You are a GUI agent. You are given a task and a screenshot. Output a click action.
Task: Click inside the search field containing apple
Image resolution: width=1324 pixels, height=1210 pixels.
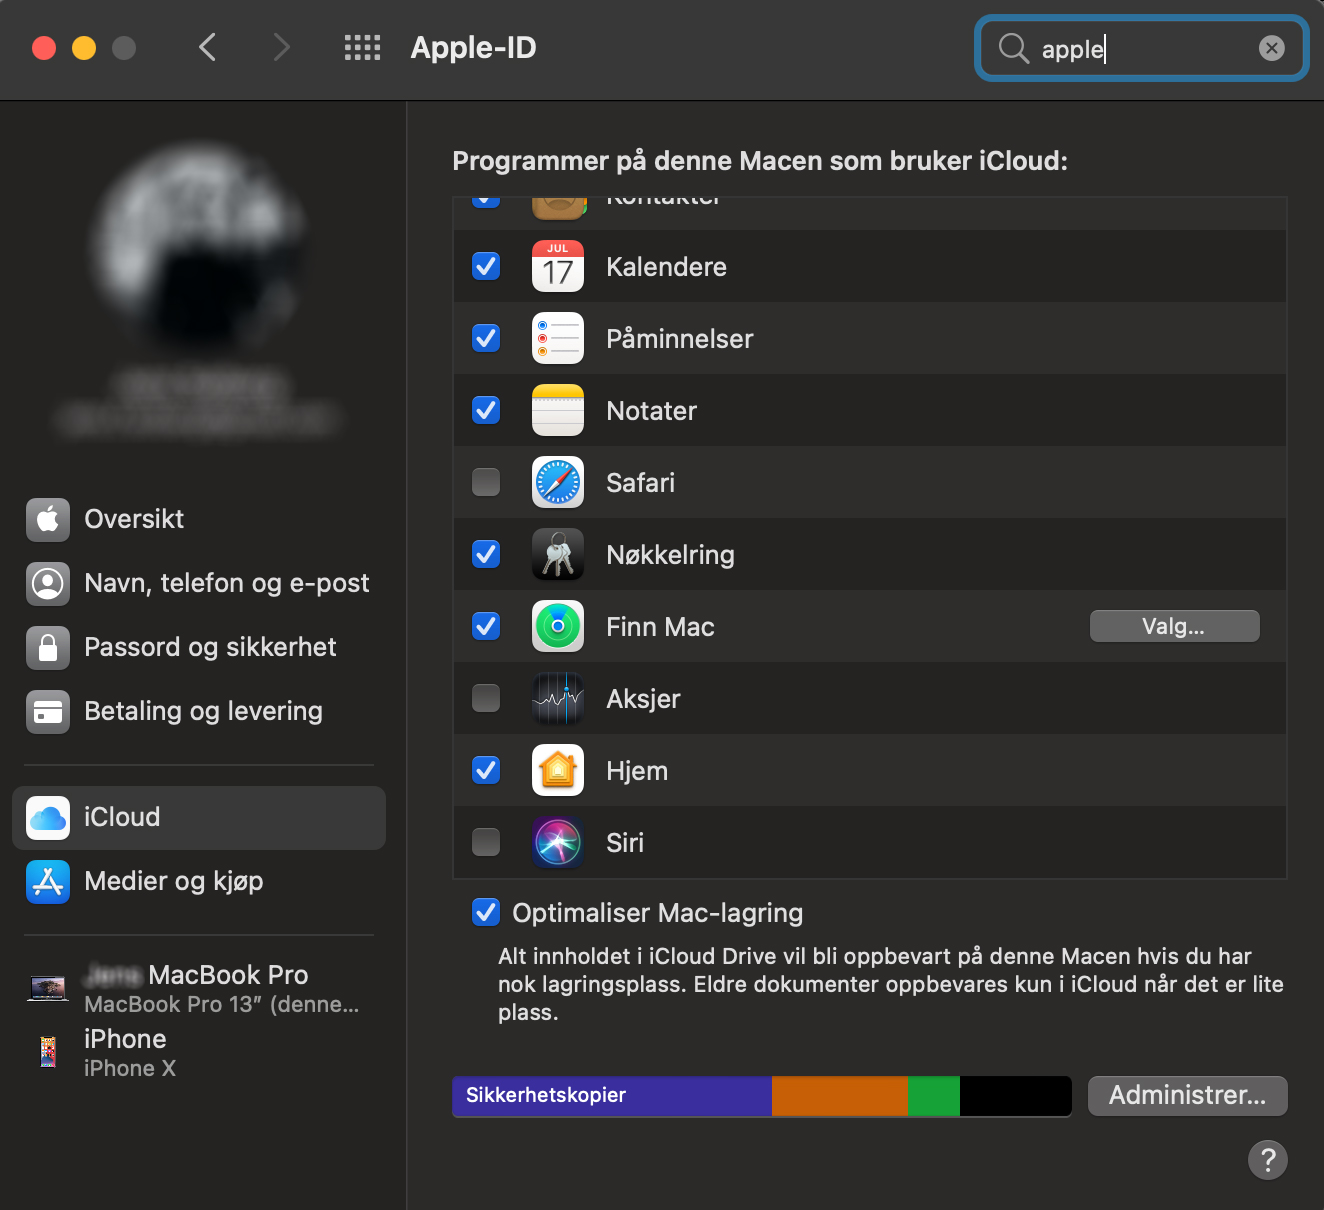point(1142,48)
